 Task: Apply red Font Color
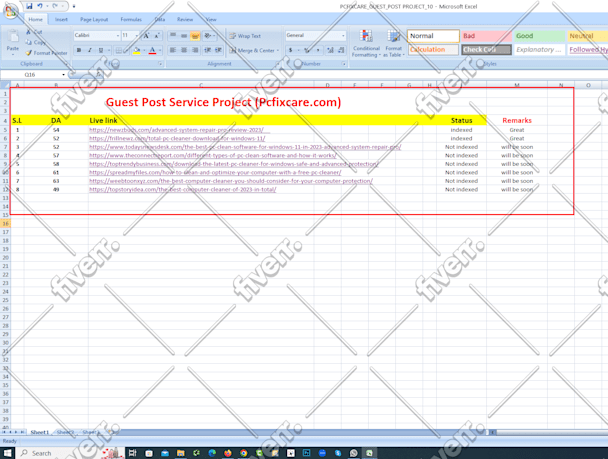[152, 50]
